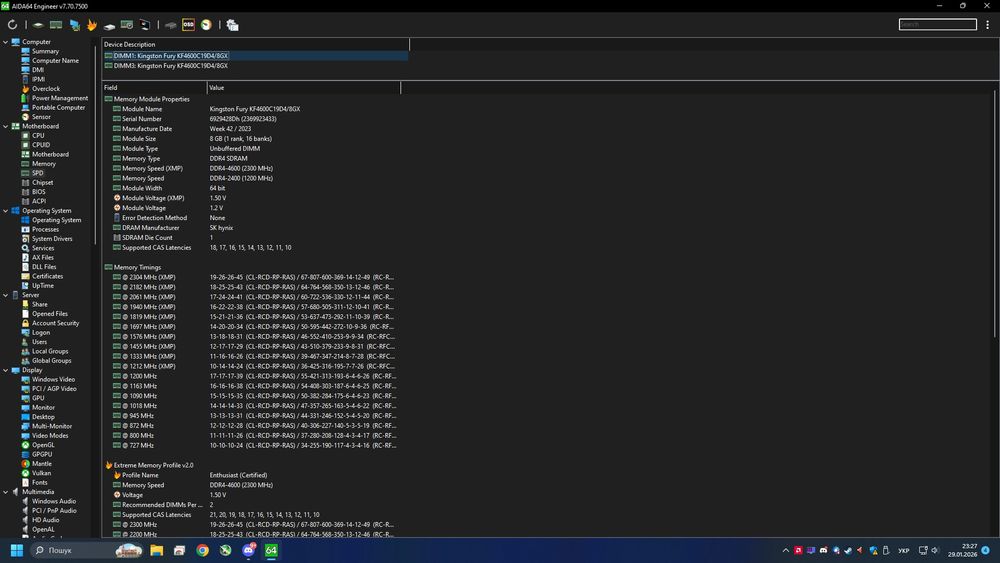Focus the Search input field
Viewport: 1000px width, 563px height.
tap(937, 24)
